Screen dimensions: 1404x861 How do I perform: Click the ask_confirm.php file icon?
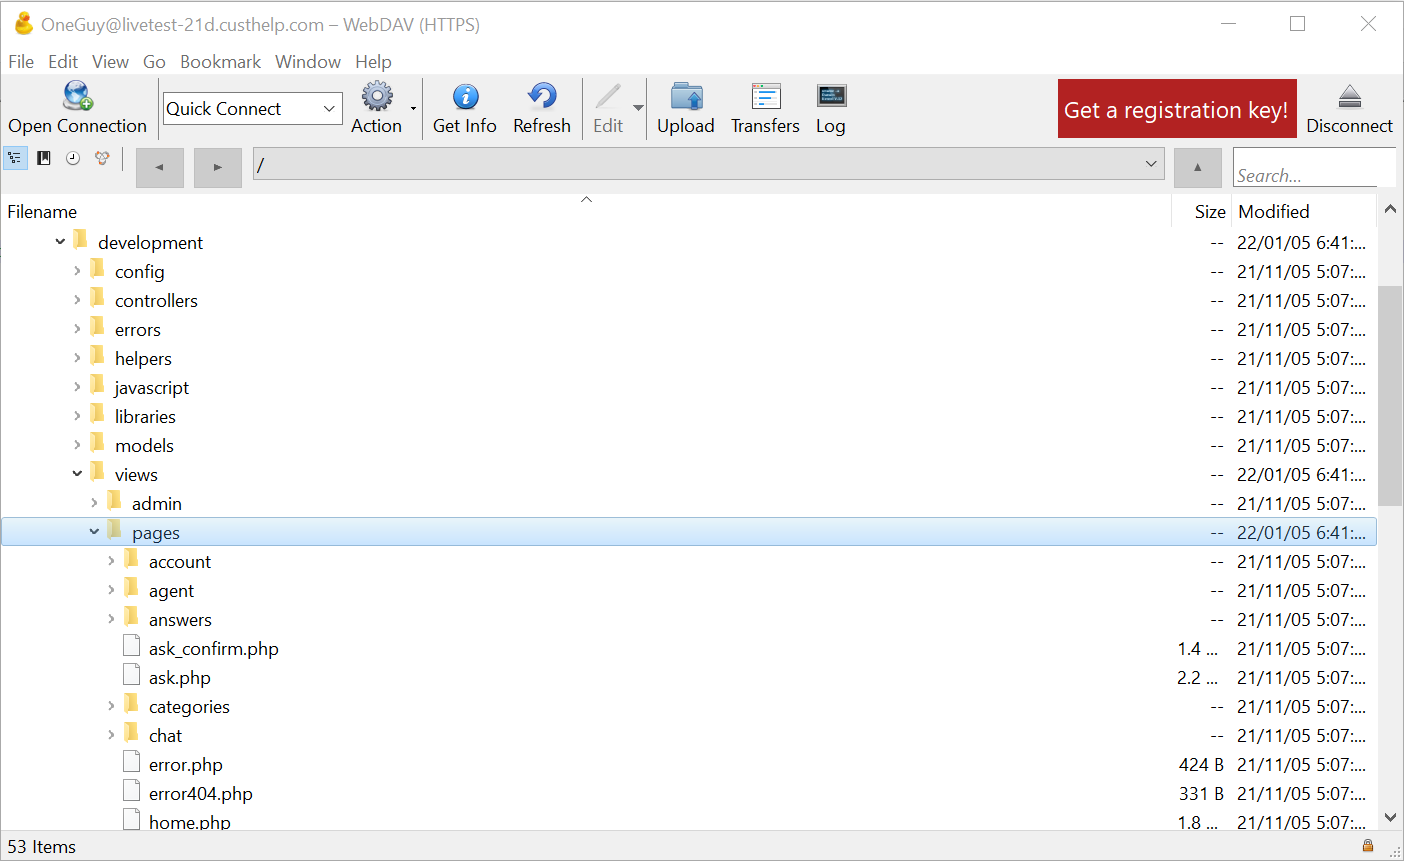point(131,646)
